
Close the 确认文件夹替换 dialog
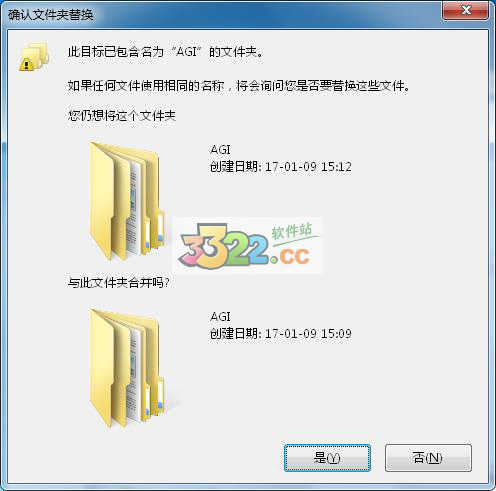pos(466,10)
